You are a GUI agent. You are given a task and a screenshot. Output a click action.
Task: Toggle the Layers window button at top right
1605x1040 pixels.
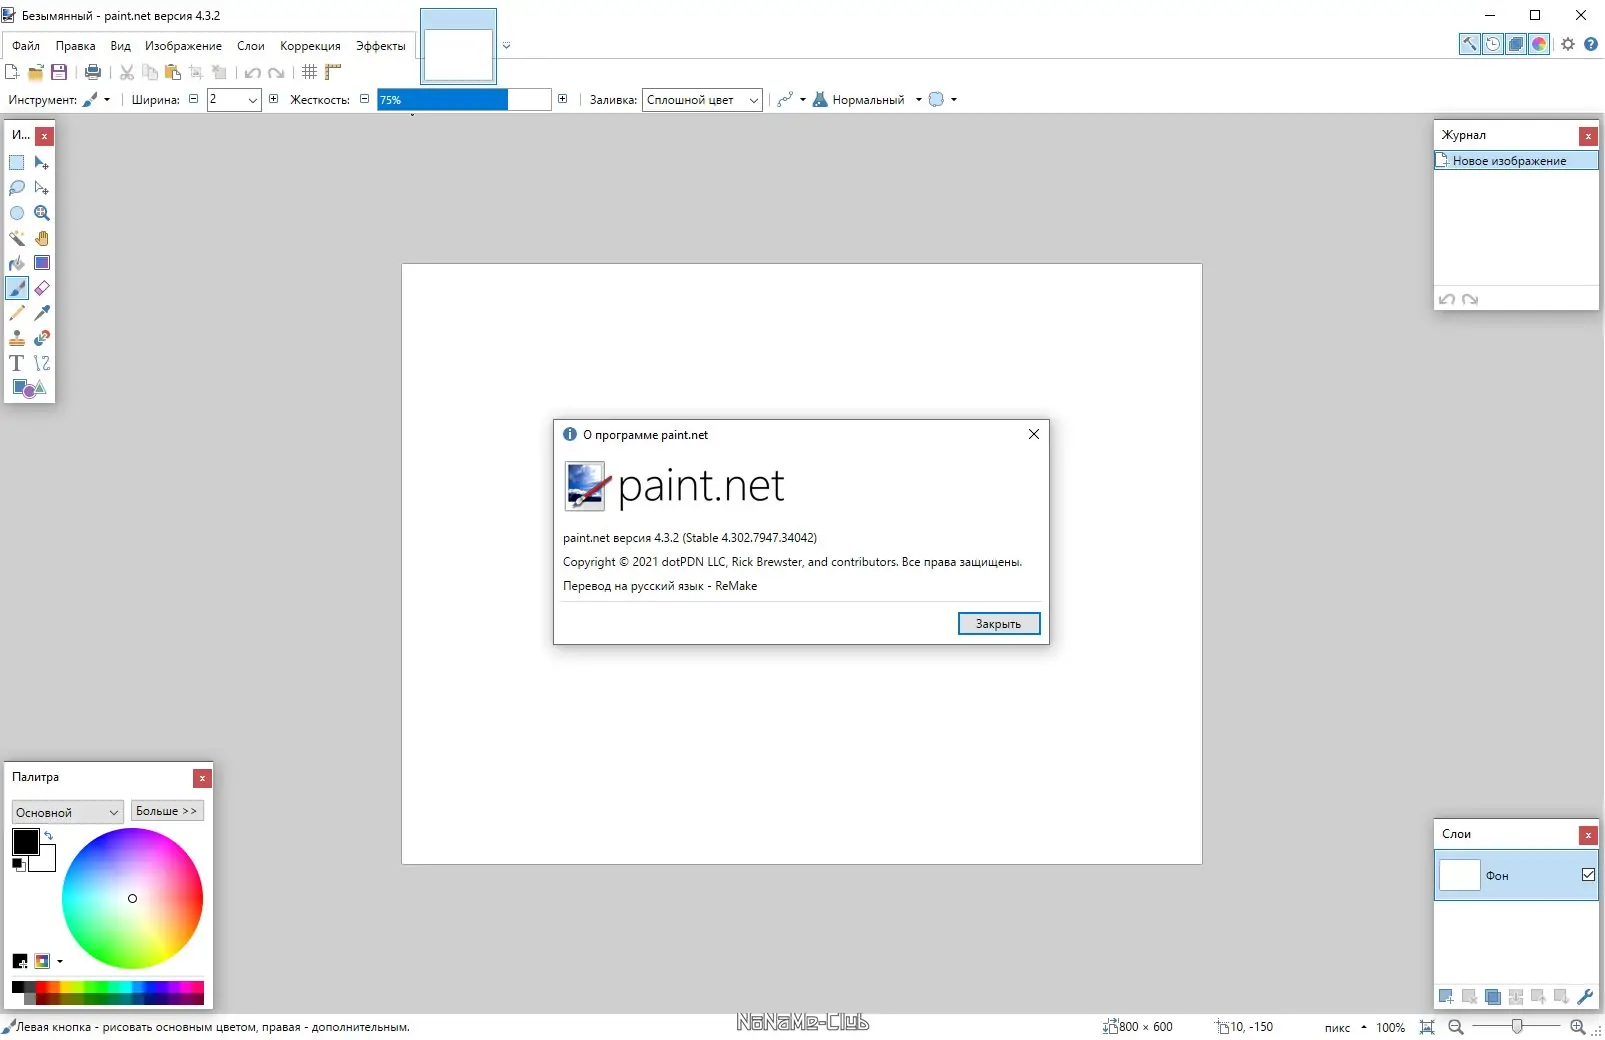1516,44
